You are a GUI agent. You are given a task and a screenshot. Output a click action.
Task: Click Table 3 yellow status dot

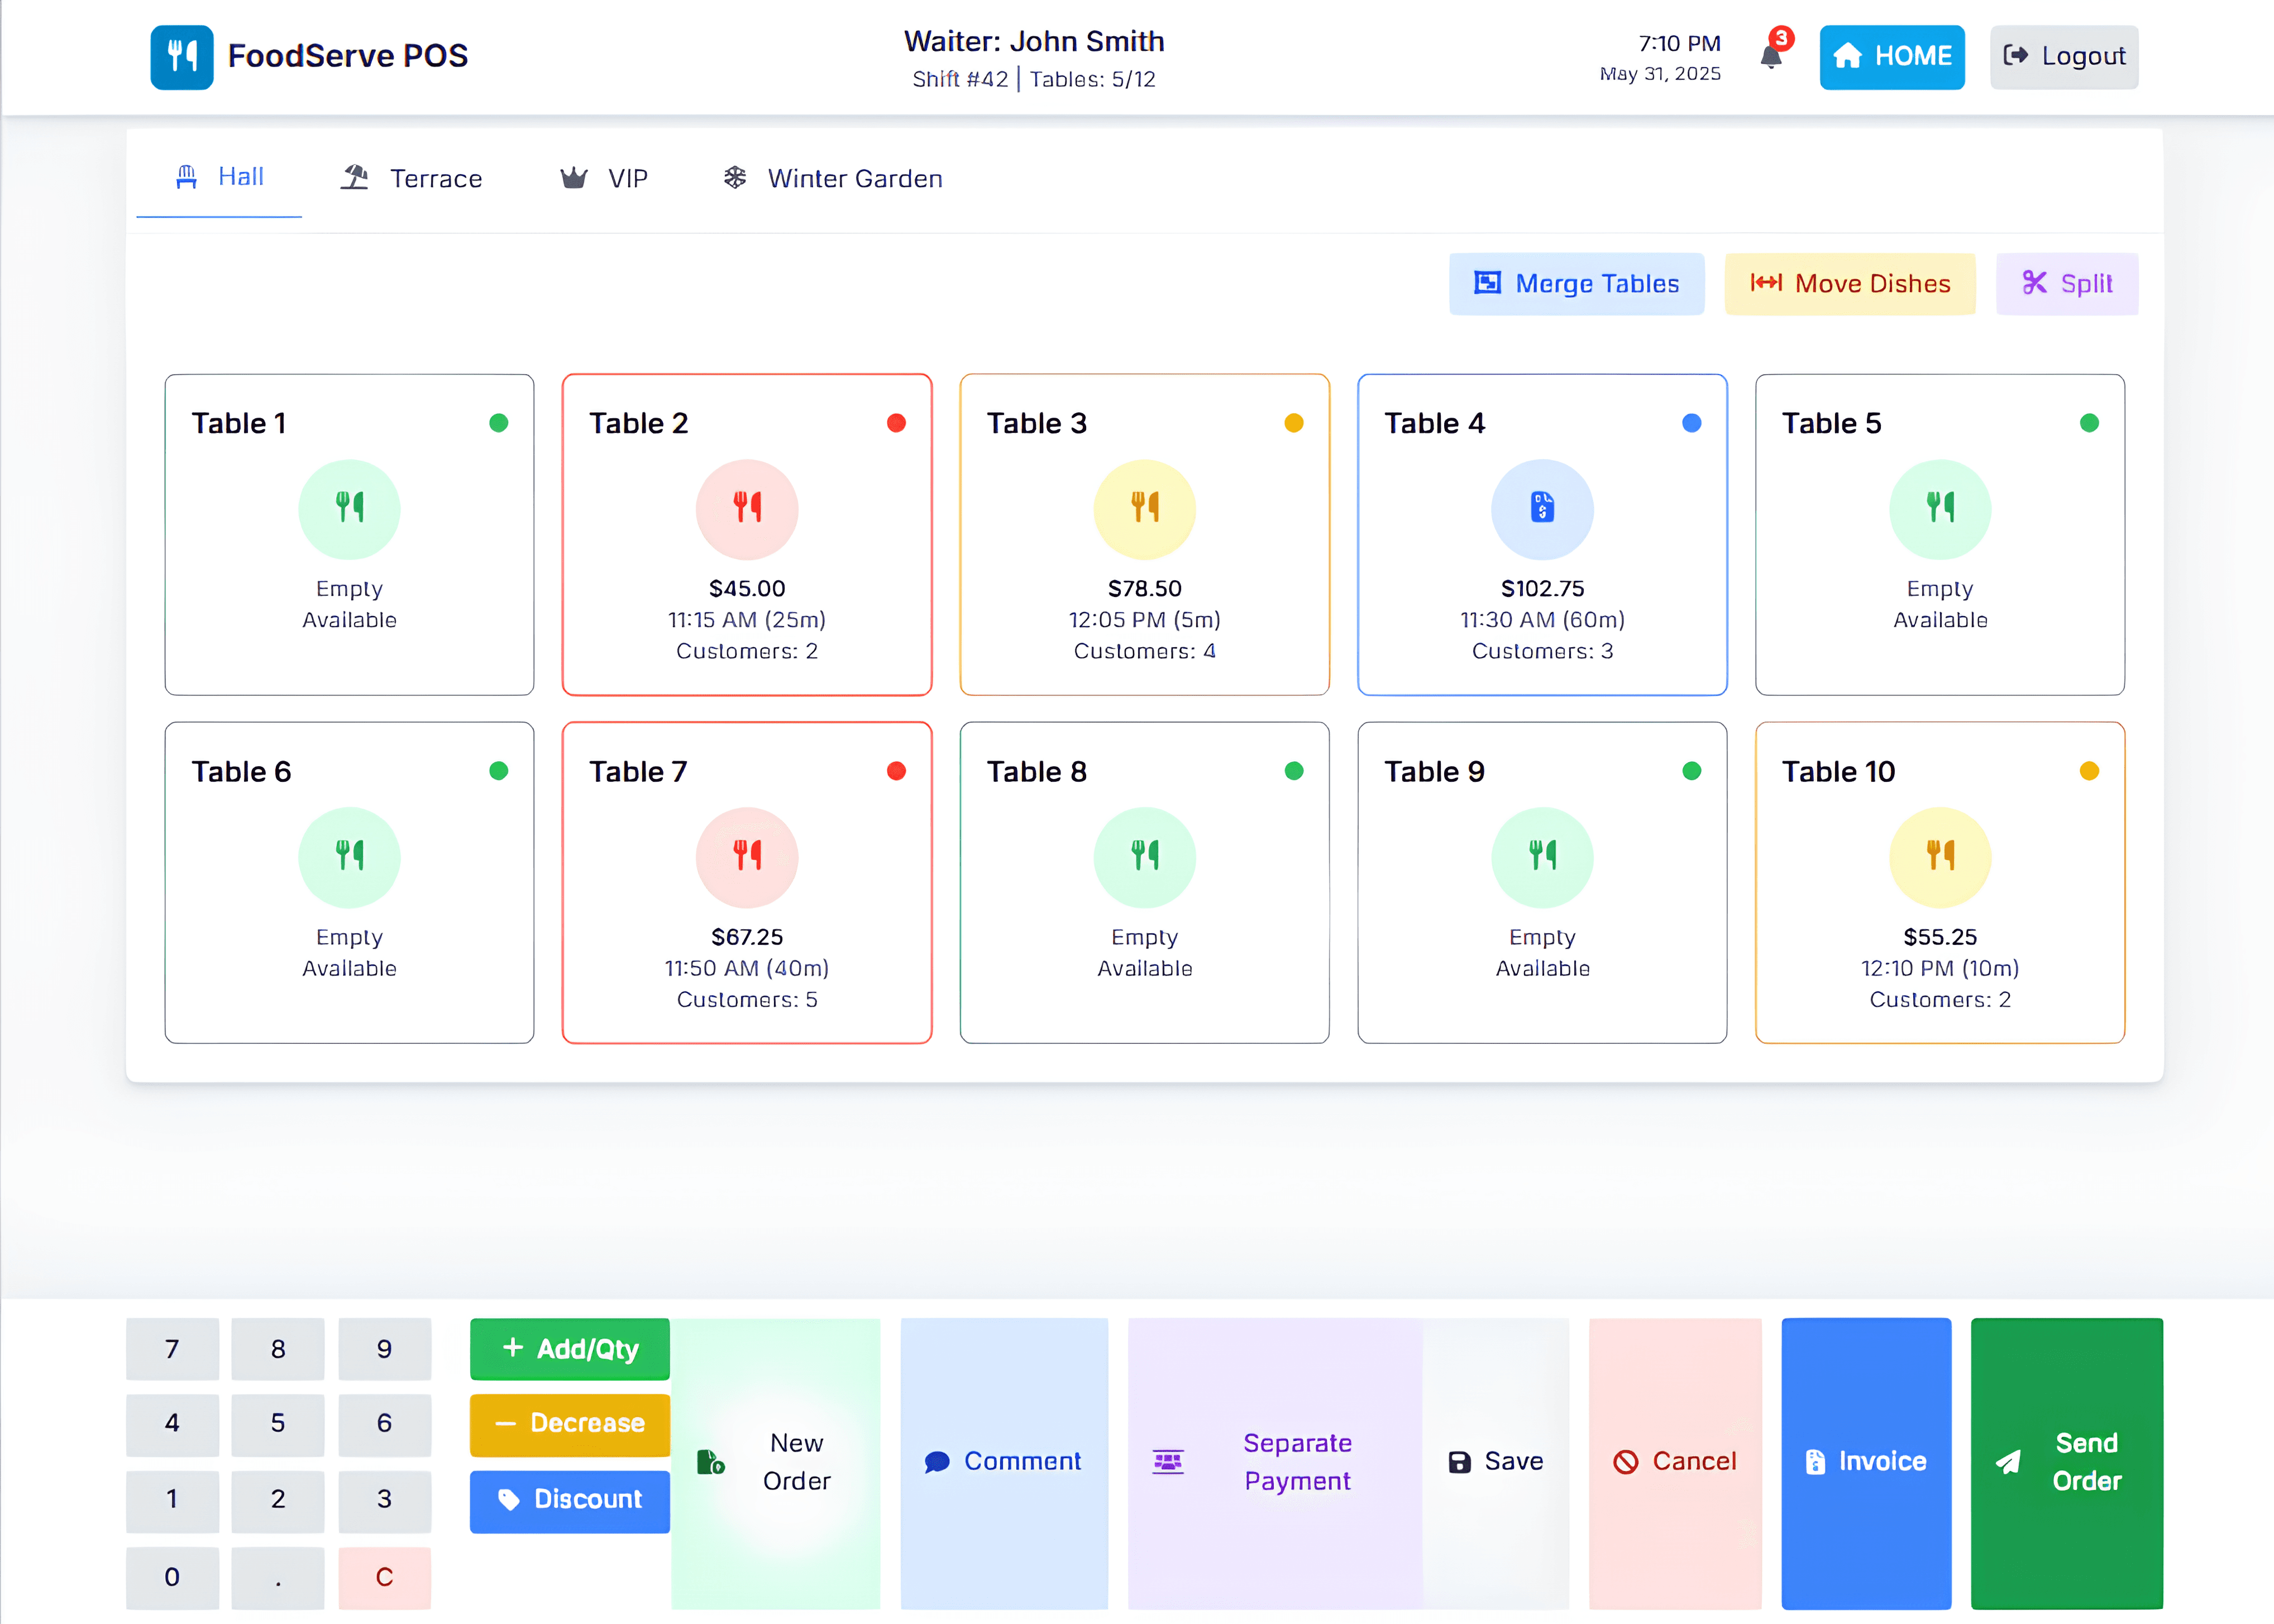pyautogui.click(x=1293, y=423)
